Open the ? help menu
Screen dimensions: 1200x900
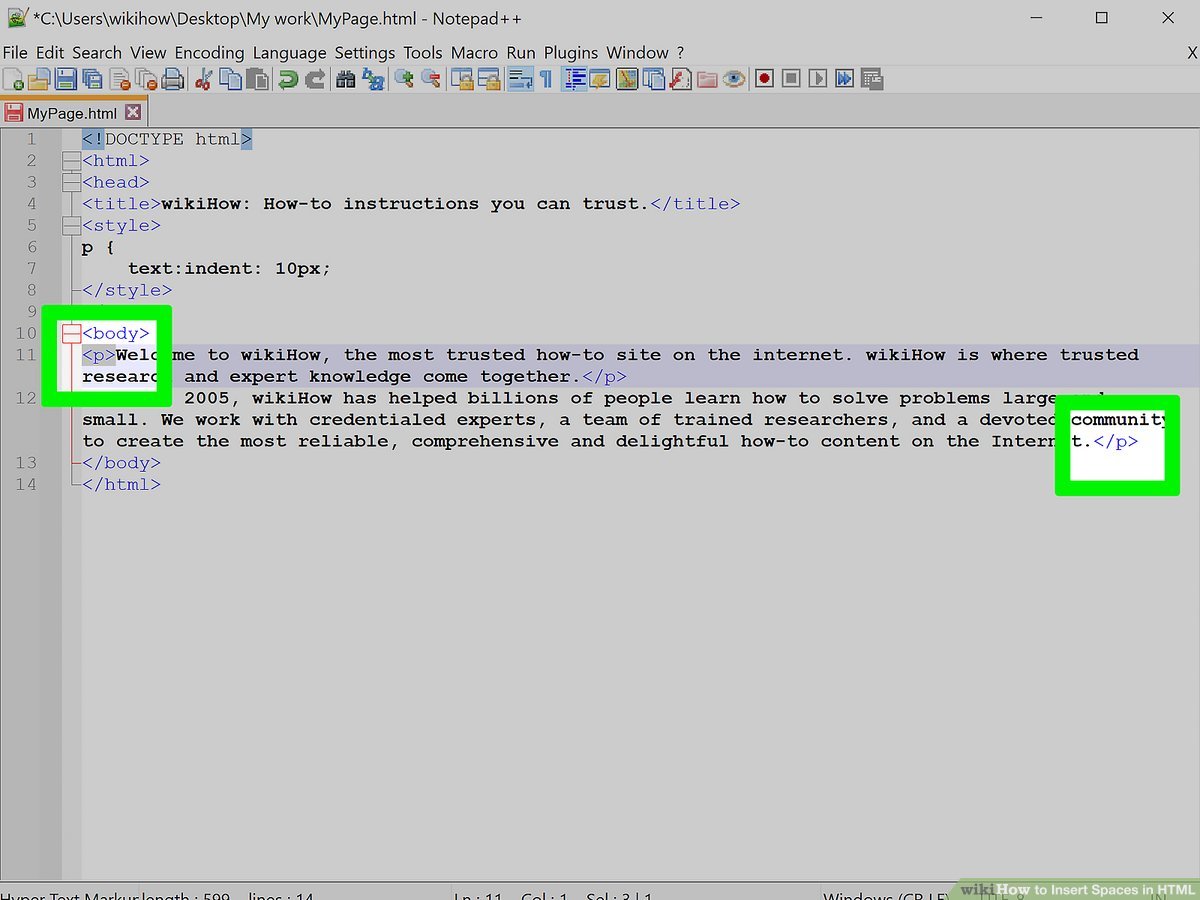680,53
